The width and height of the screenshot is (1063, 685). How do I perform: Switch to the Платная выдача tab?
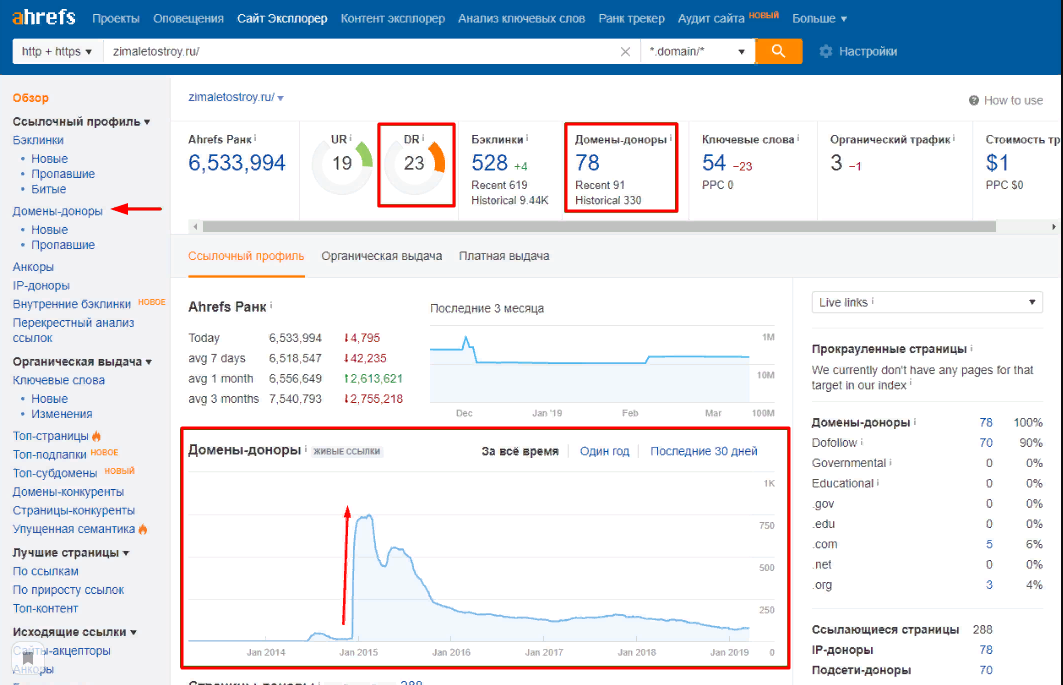click(504, 256)
